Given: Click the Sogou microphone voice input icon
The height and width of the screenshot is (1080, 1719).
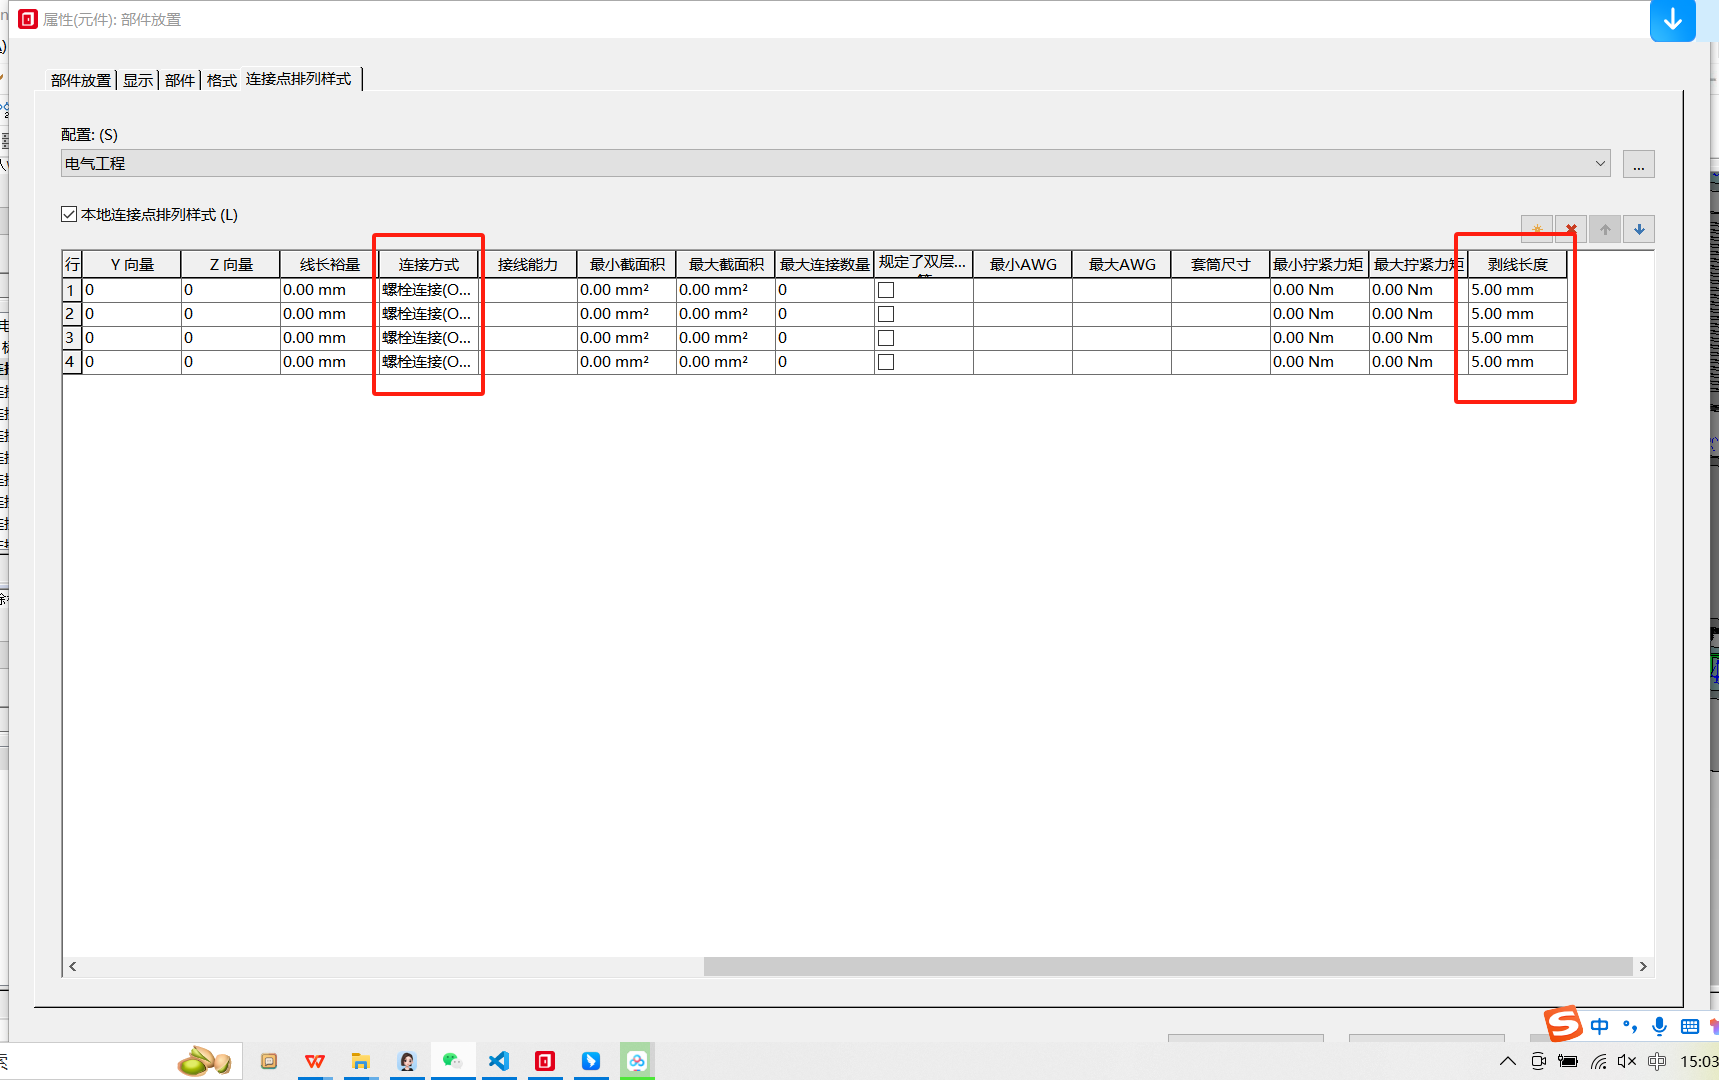Looking at the screenshot, I should tap(1660, 1026).
